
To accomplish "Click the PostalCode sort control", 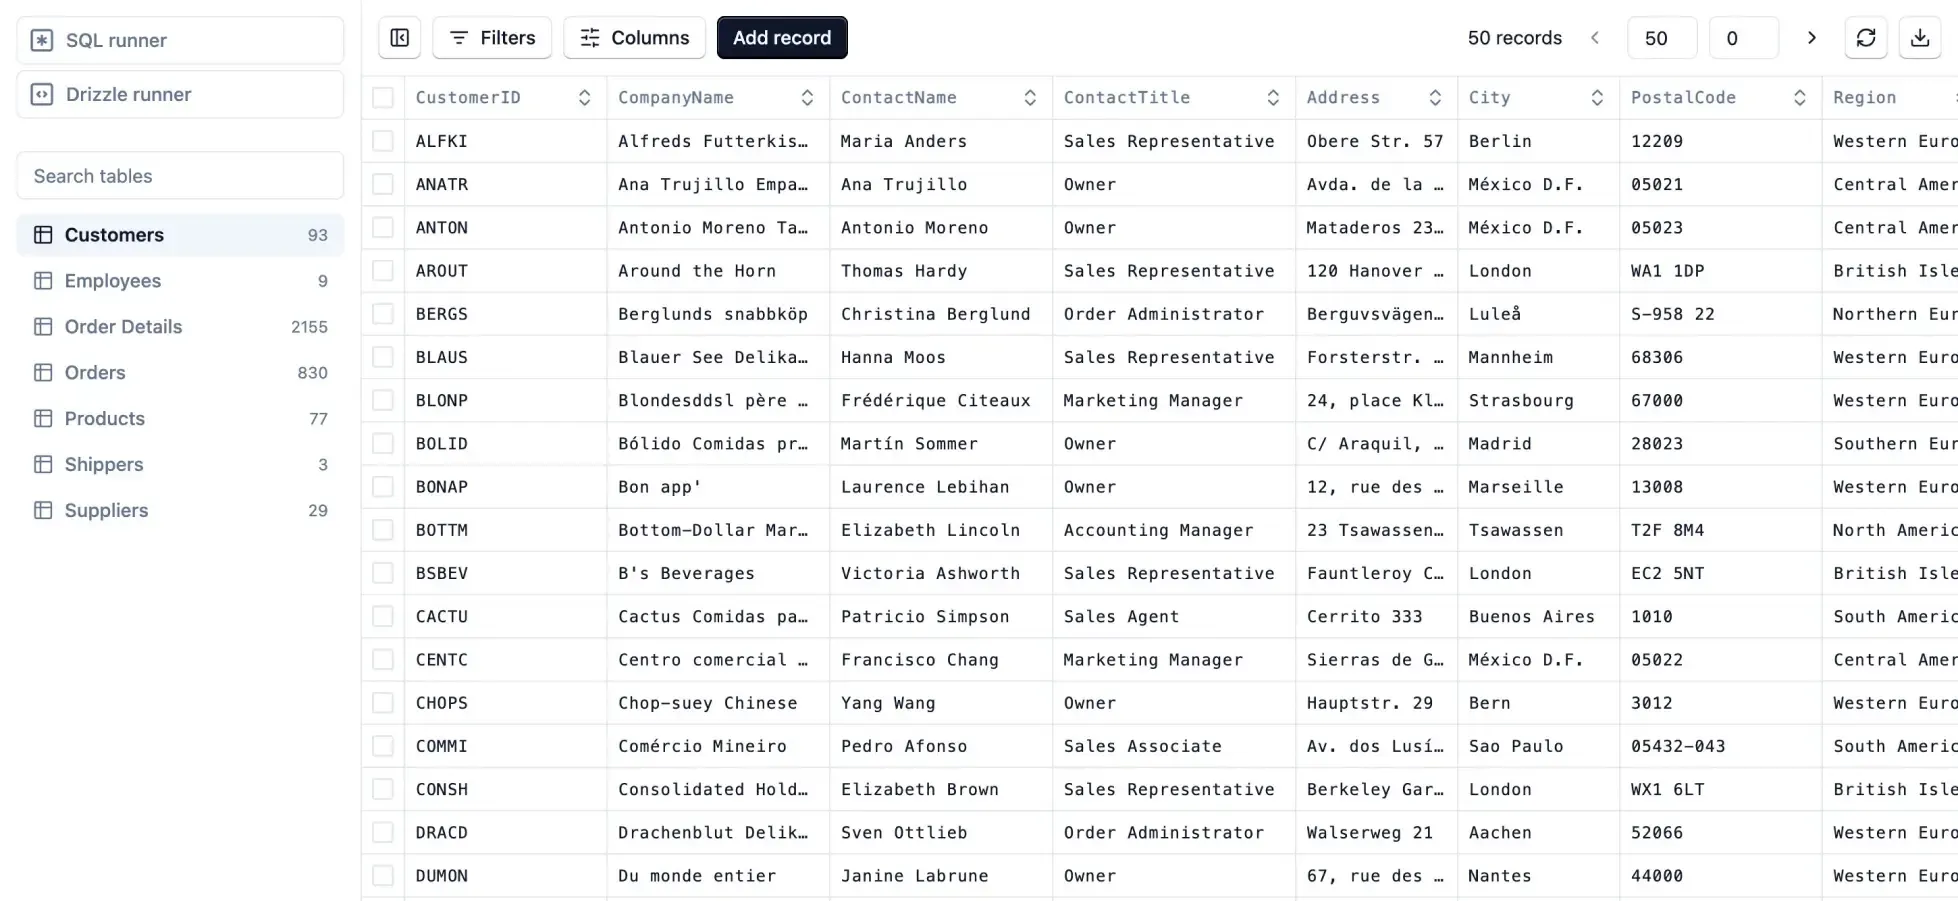I will tap(1801, 97).
